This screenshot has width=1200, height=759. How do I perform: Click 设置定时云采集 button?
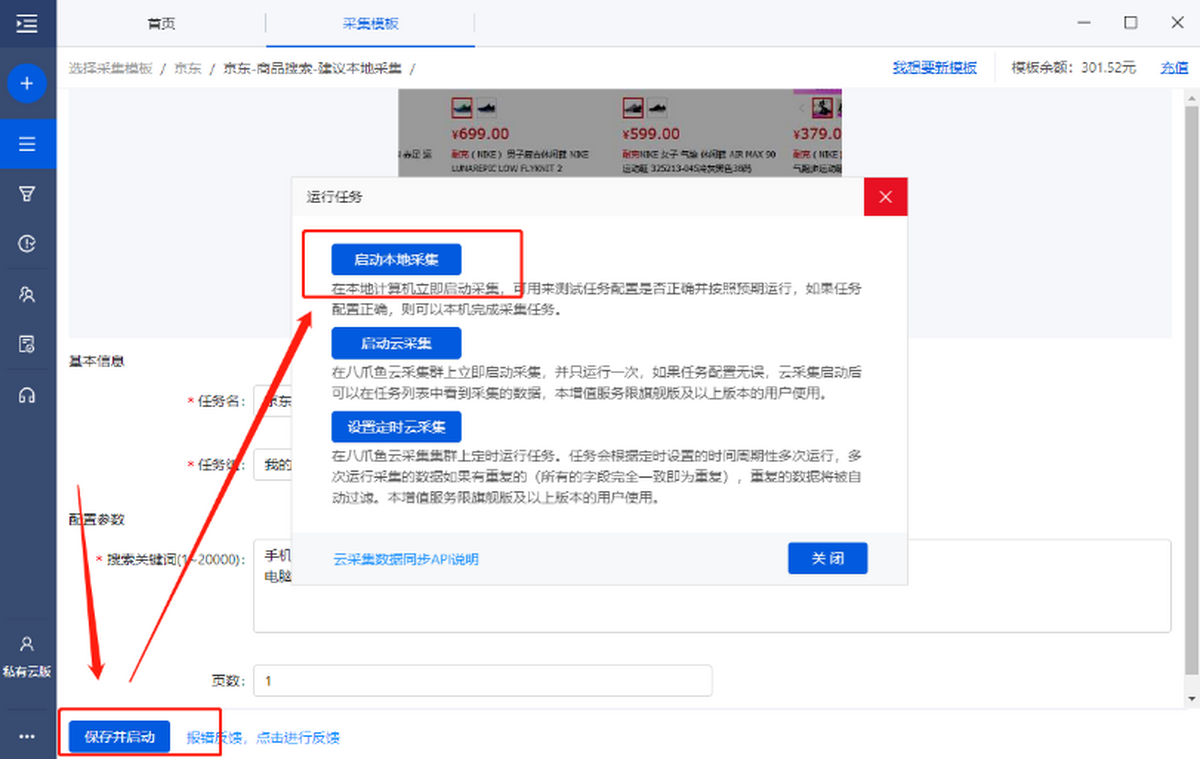point(396,427)
